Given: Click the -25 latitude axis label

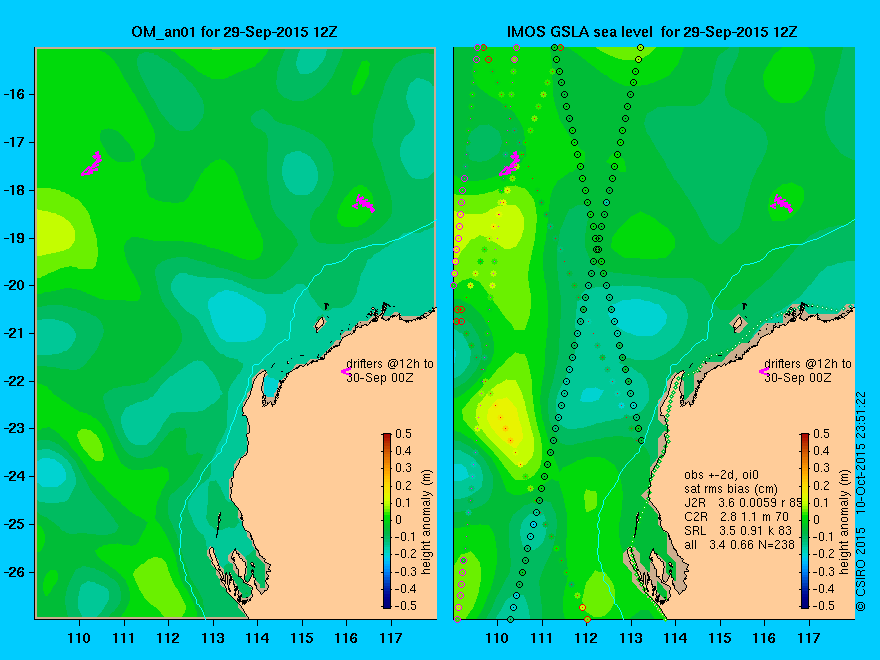Looking at the screenshot, I should coord(15,524).
